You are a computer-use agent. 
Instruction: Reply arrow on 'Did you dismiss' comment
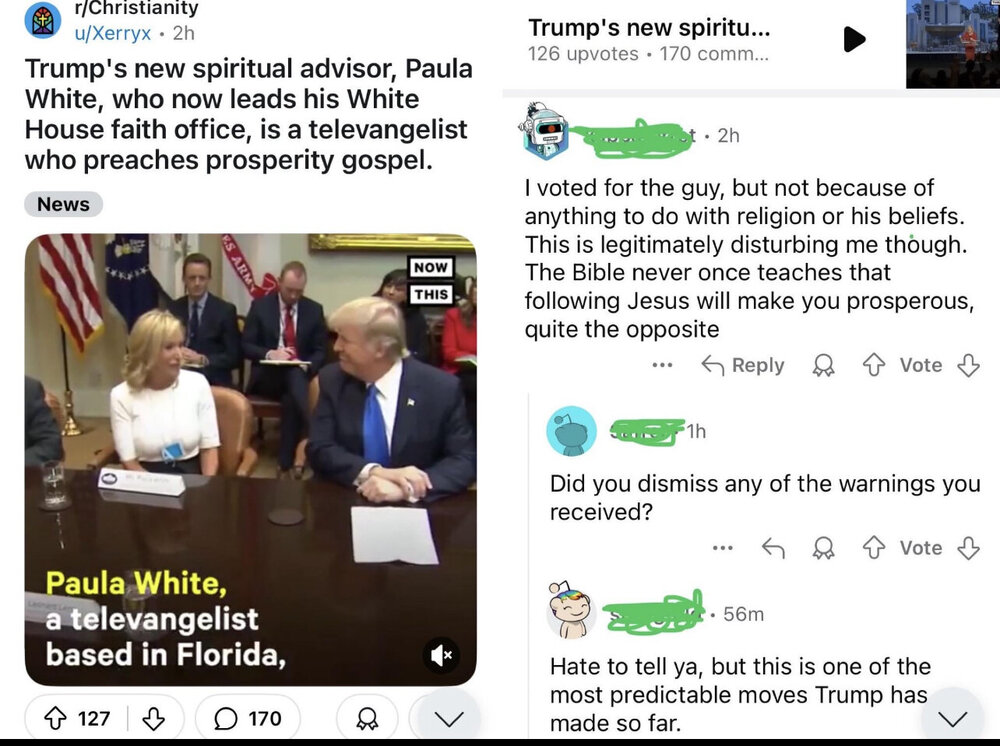(x=773, y=548)
